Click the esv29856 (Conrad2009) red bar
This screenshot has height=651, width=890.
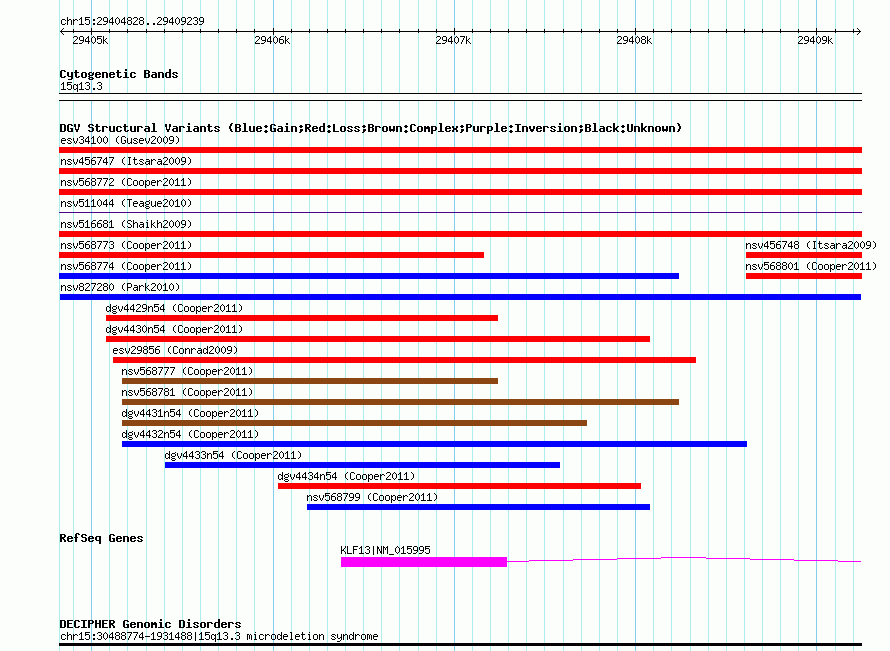[405, 360]
